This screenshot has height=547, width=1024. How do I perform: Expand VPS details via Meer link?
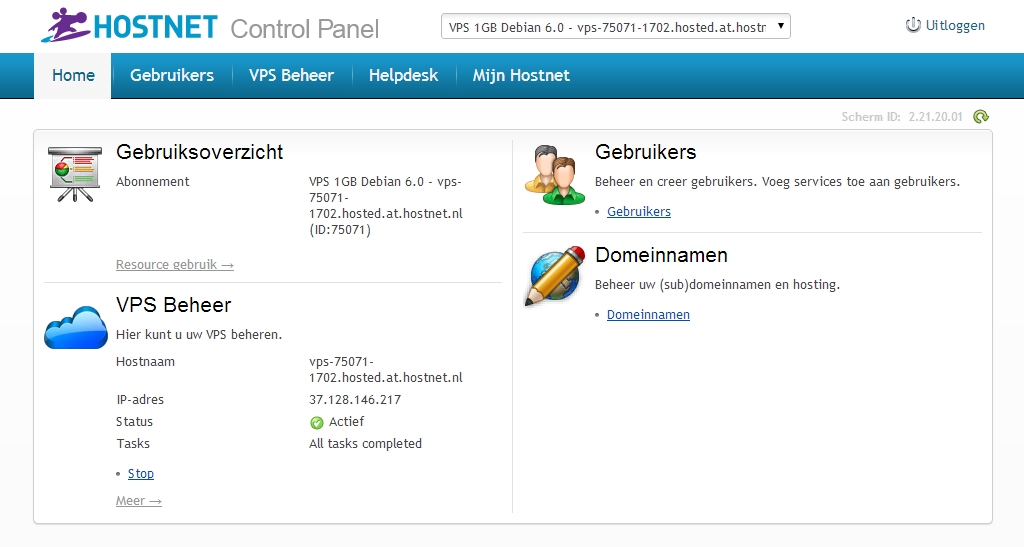click(x=138, y=501)
